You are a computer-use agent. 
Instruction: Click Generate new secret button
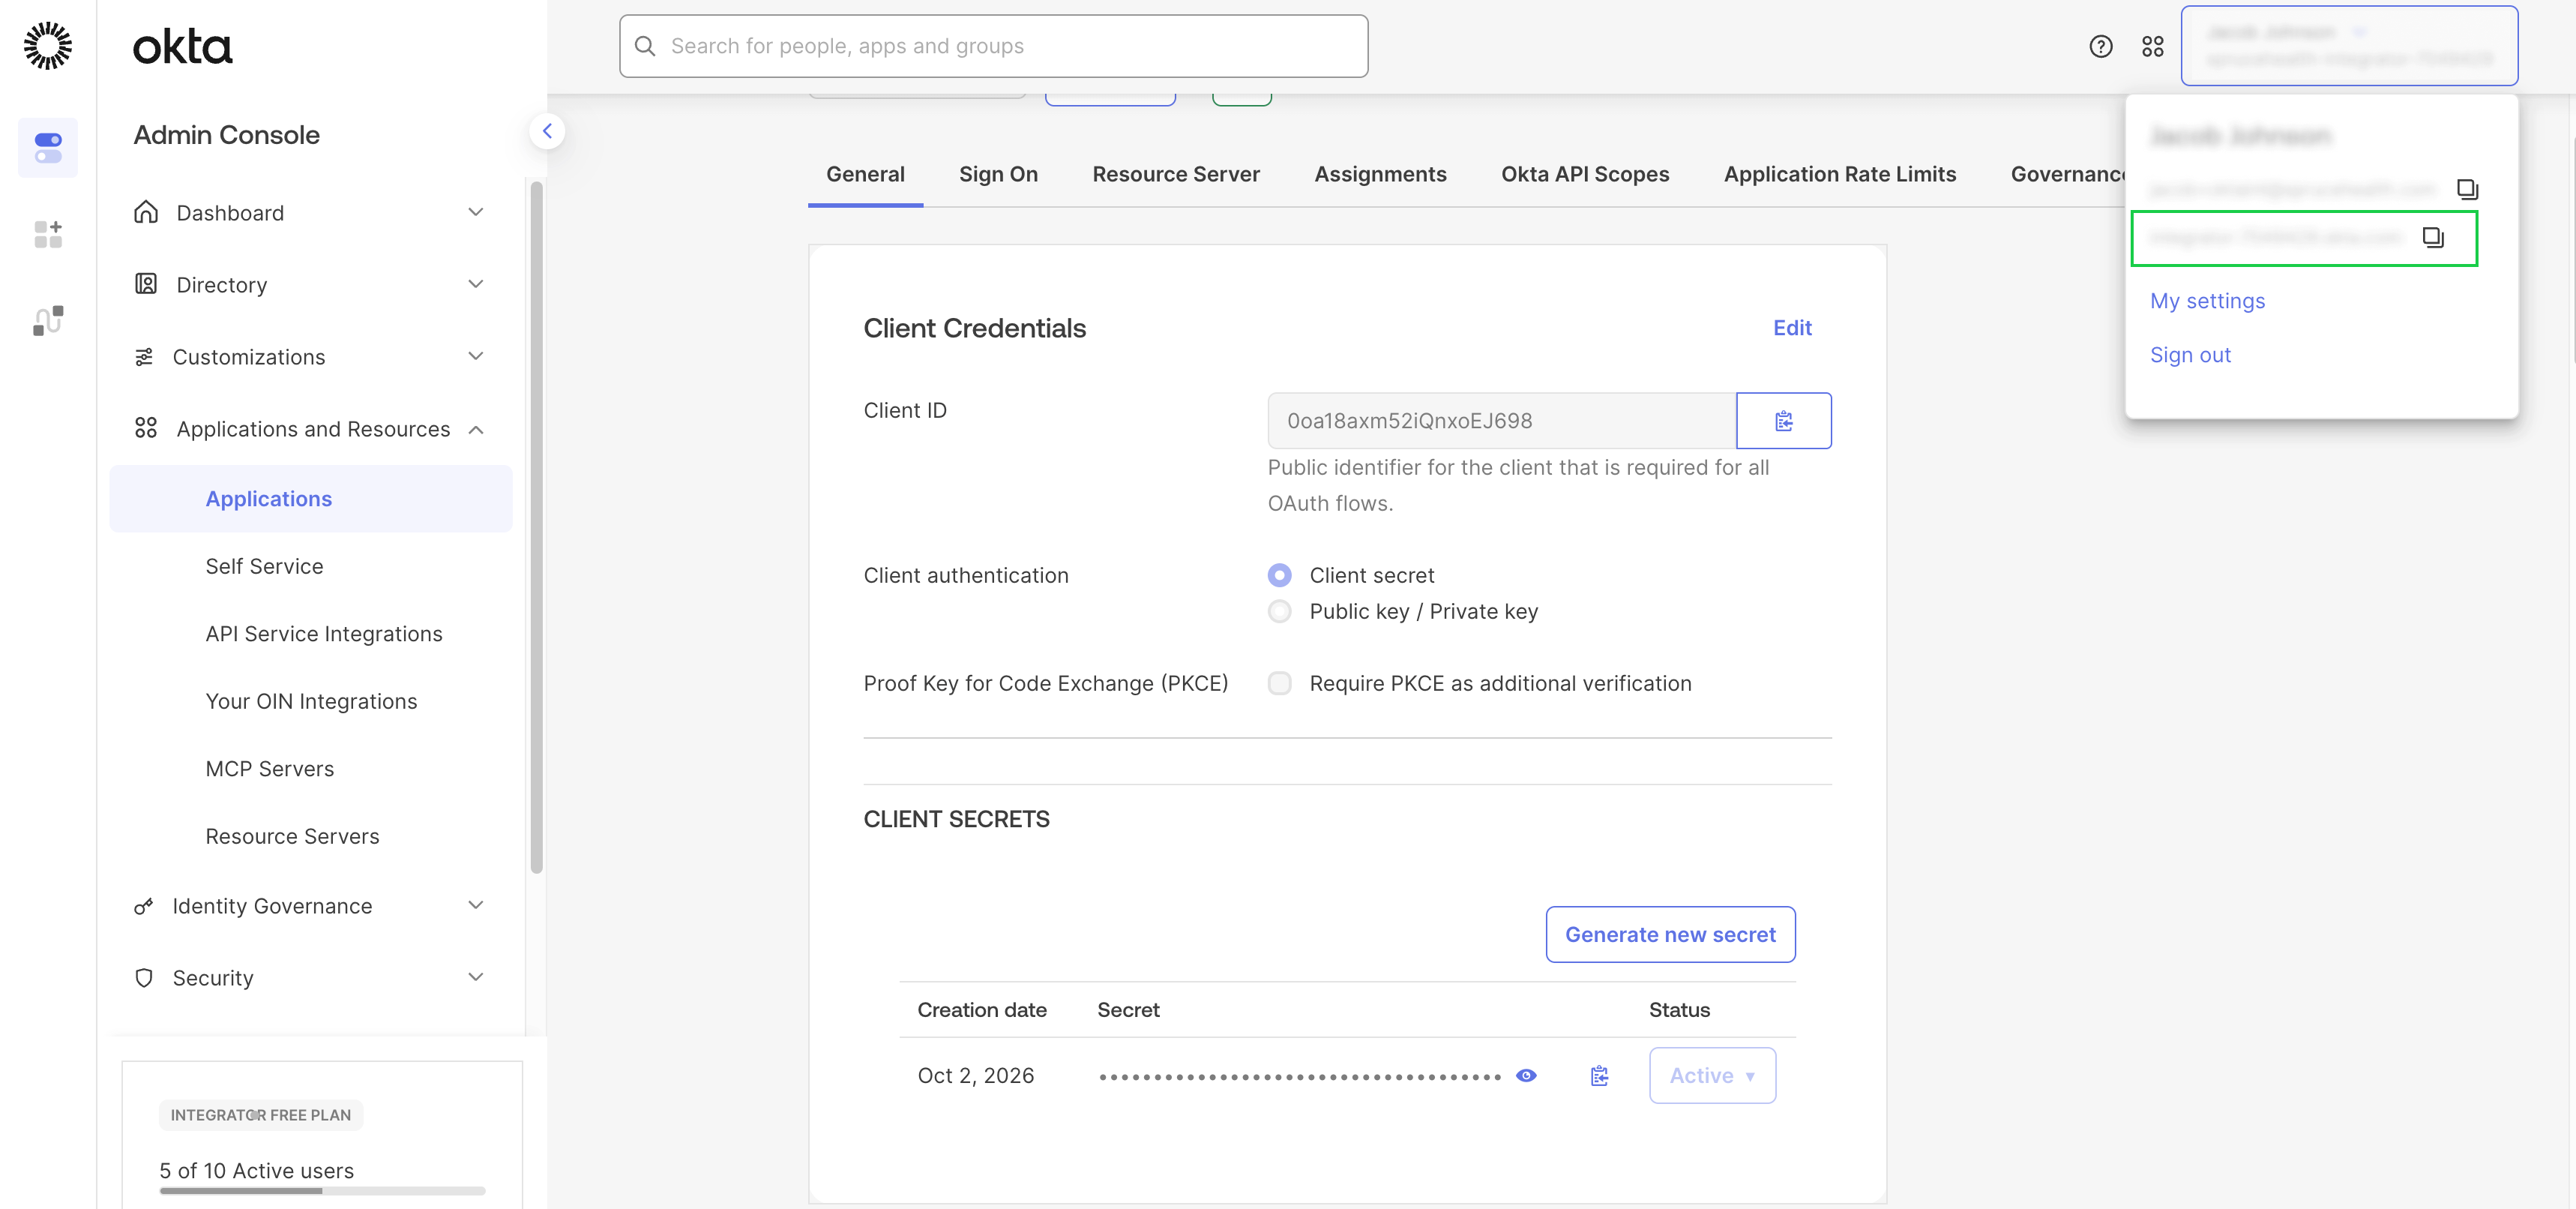(x=1670, y=934)
